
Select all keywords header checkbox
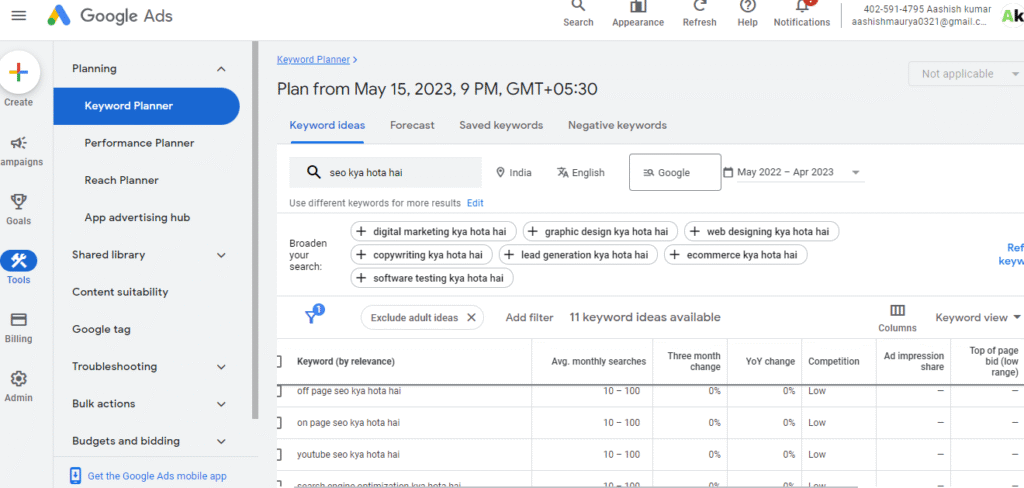279,361
